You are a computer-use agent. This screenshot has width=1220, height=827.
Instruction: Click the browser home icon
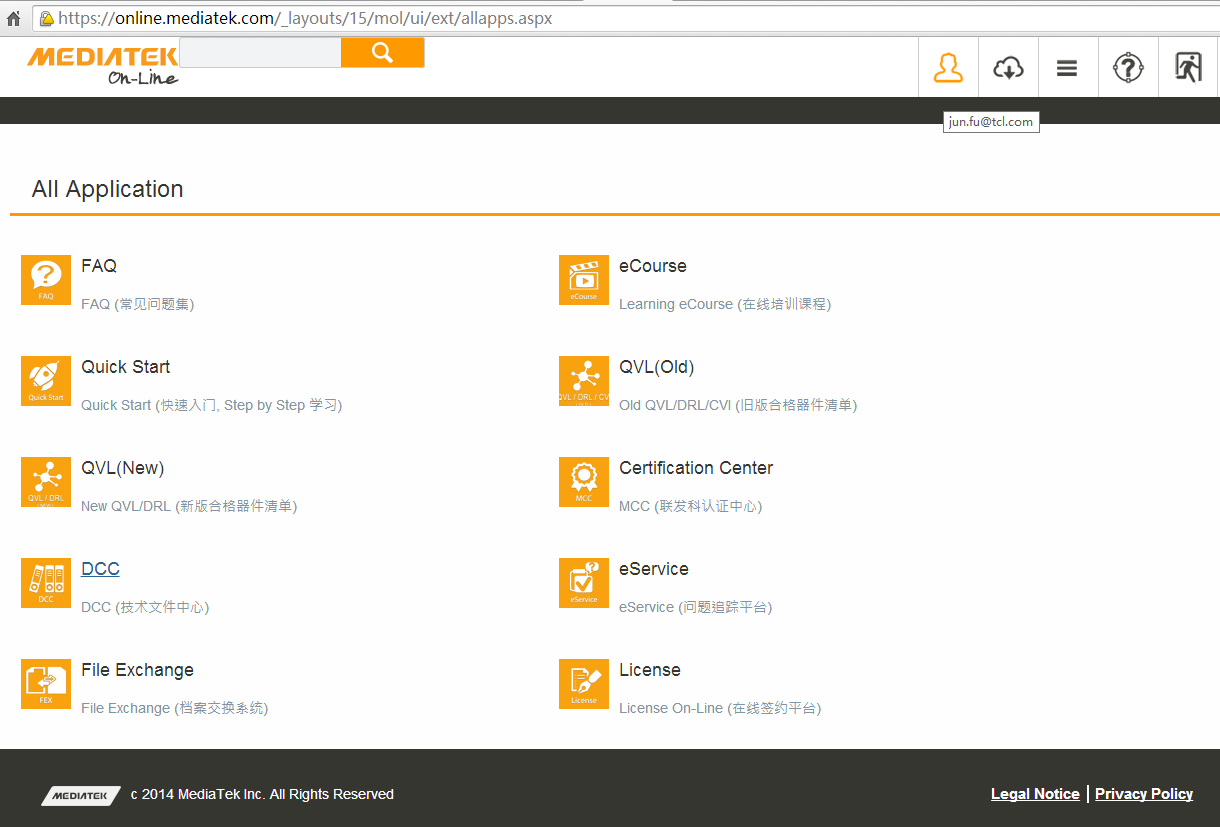click(x=14, y=18)
